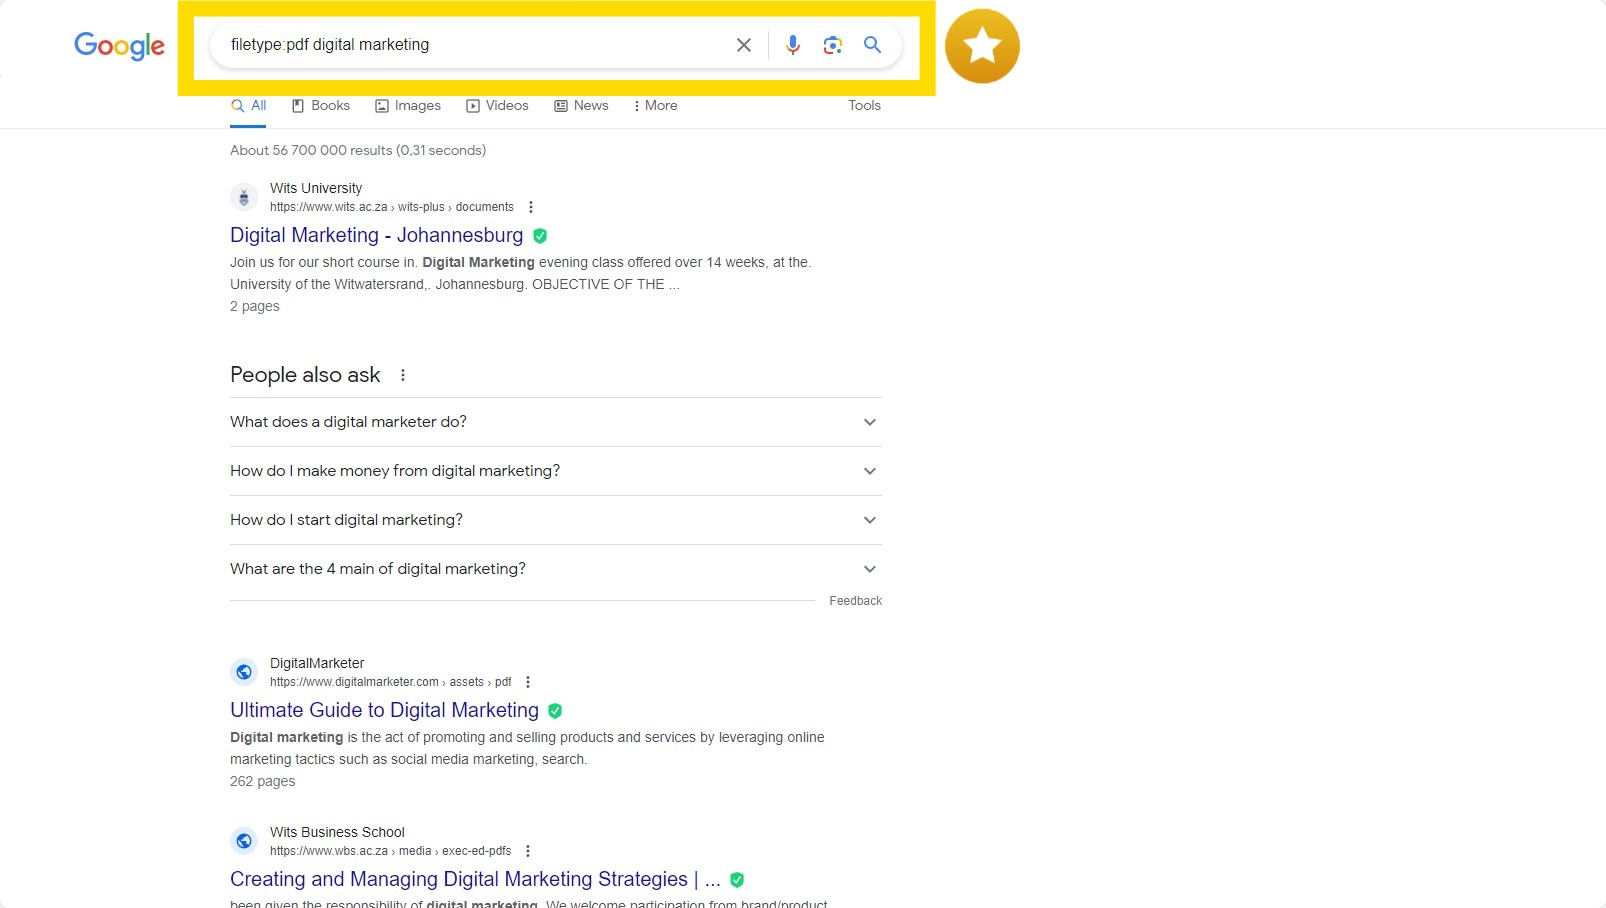Image resolution: width=1606 pixels, height=908 pixels.
Task: Open options menu for Wits Business School result
Action: click(x=528, y=851)
